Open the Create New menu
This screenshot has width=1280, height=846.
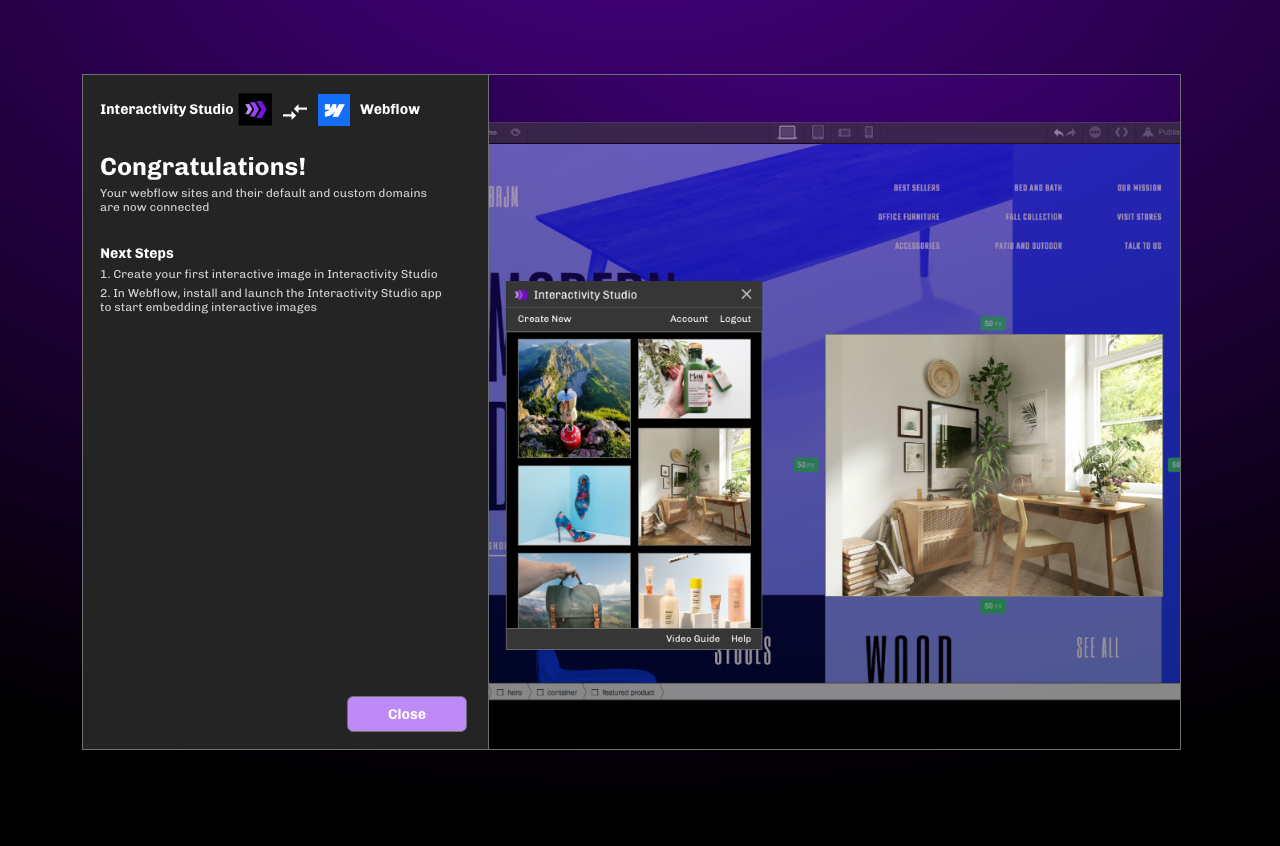[x=543, y=318]
